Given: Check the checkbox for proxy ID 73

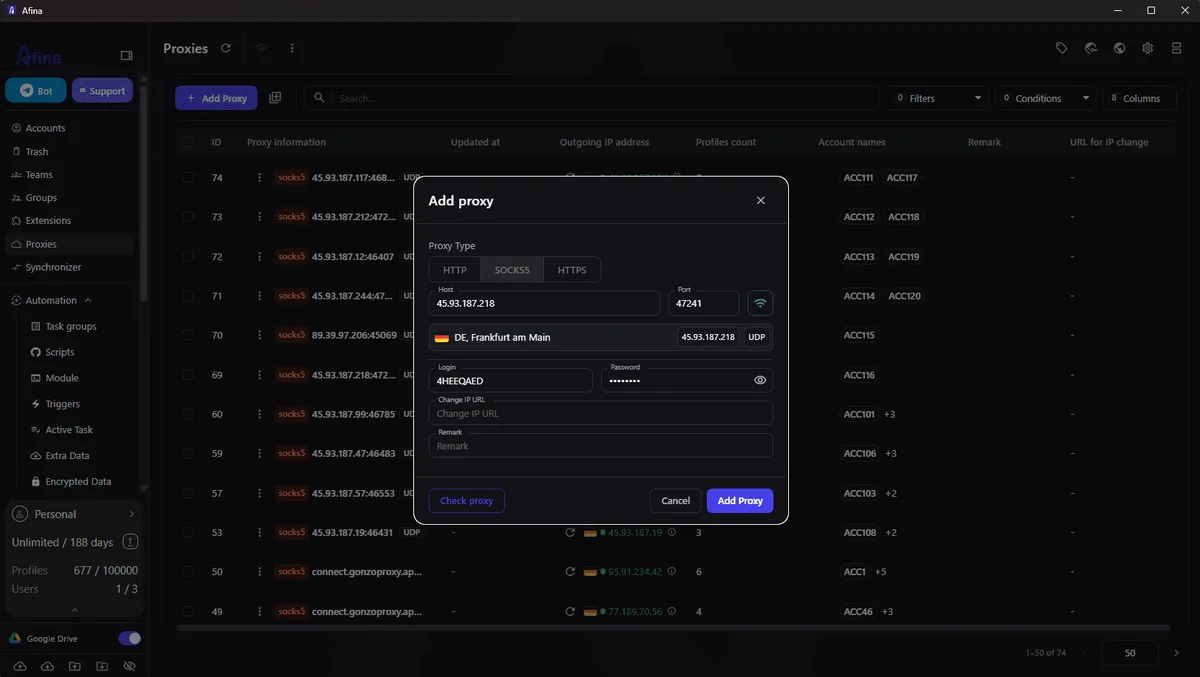Looking at the screenshot, I should [188, 216].
